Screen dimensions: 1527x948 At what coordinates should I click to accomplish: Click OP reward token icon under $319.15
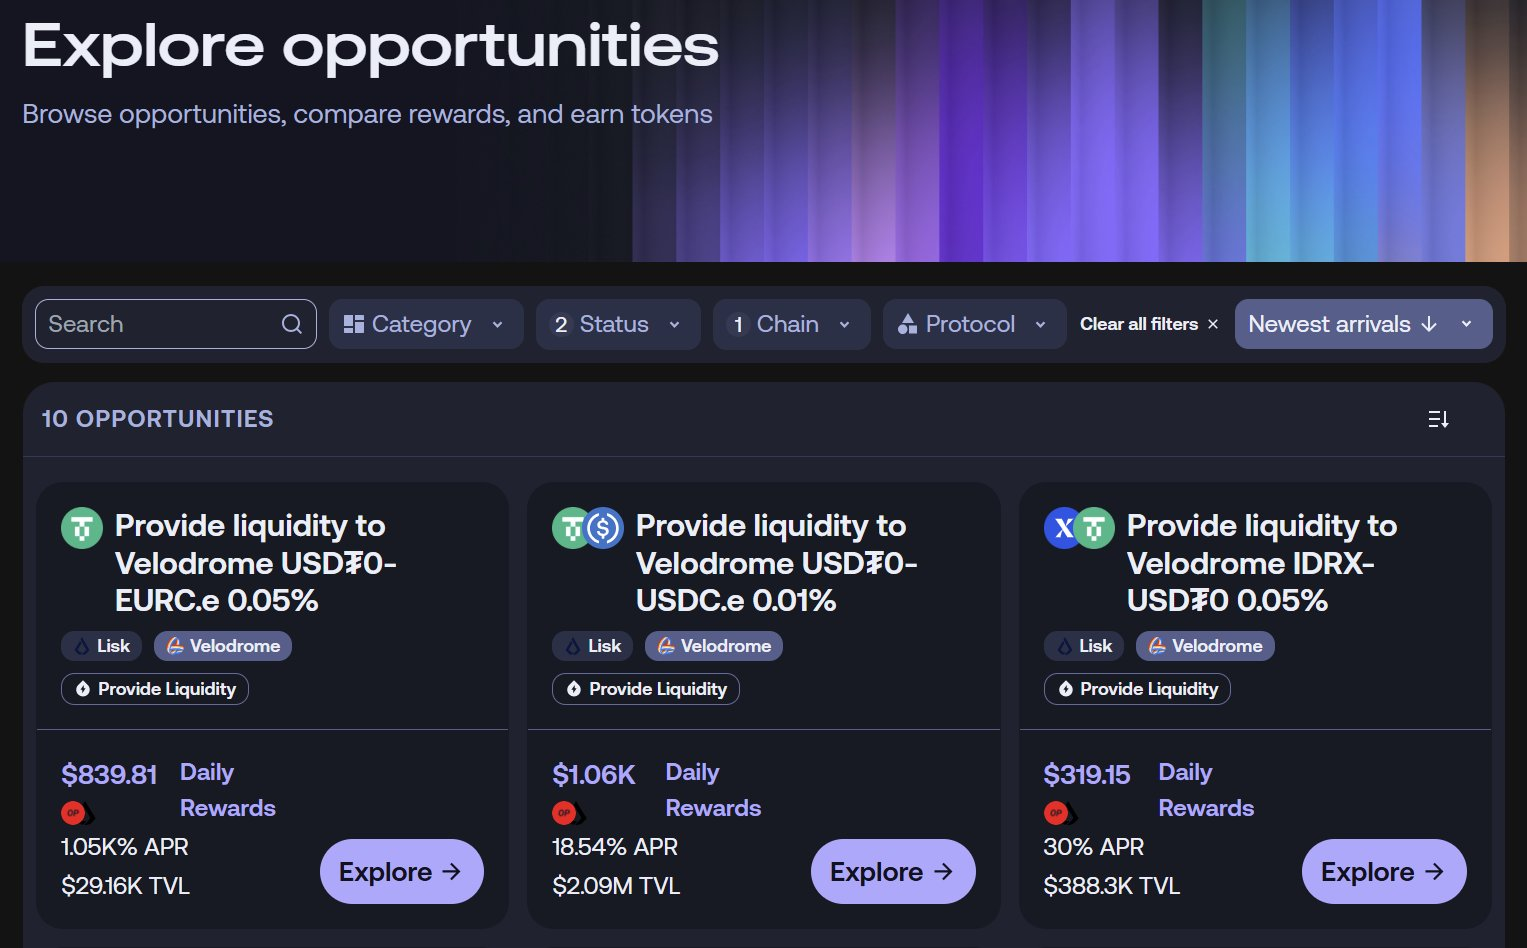[x=1057, y=813]
